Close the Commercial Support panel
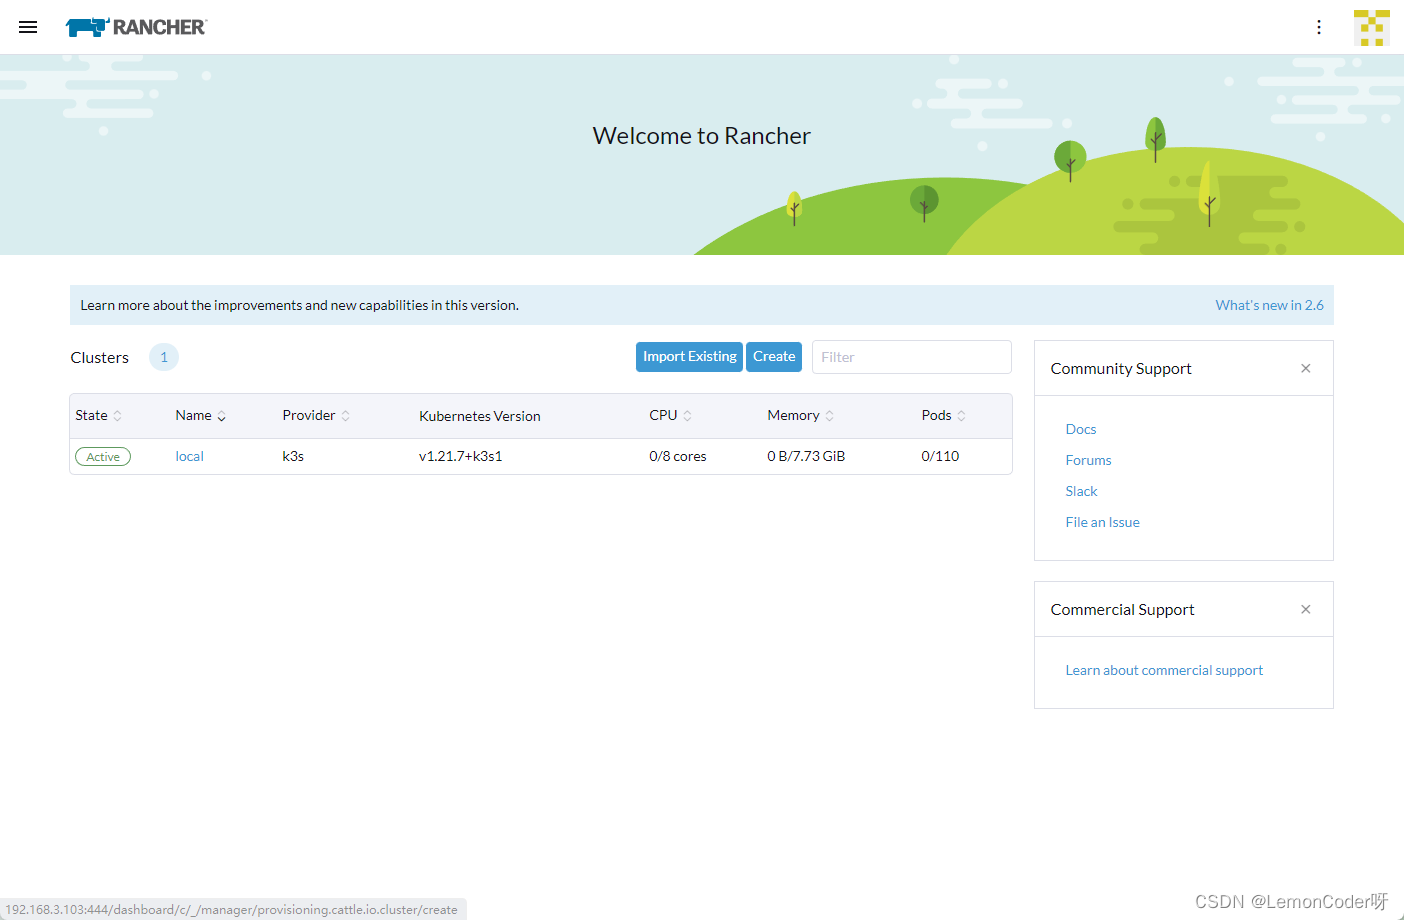 pyautogui.click(x=1305, y=609)
